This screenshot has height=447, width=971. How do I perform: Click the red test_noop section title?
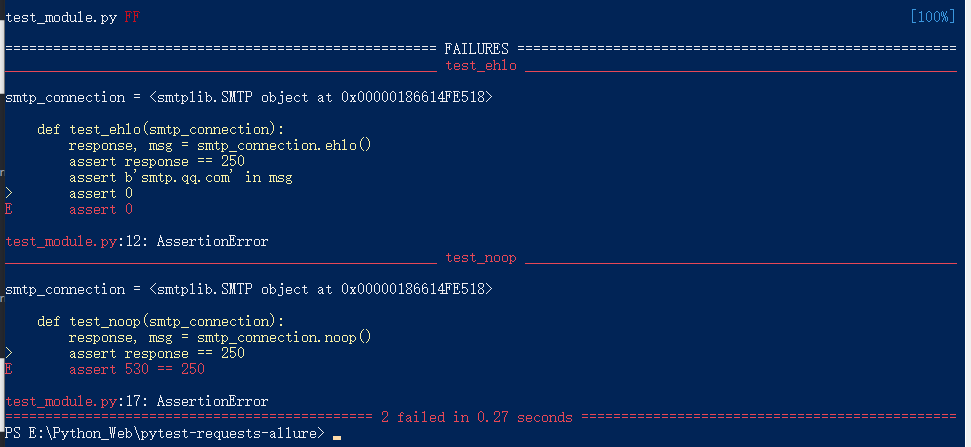coord(481,258)
